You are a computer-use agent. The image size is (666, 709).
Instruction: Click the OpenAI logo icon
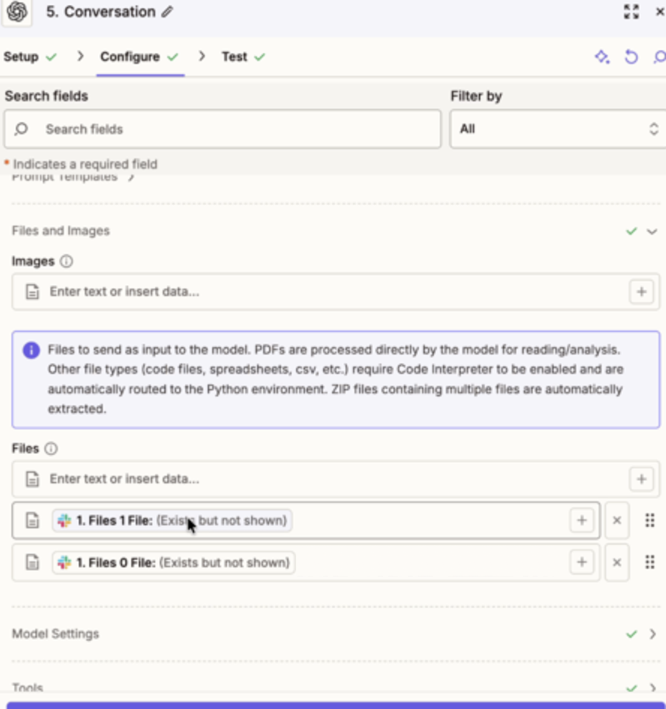(x=17, y=13)
